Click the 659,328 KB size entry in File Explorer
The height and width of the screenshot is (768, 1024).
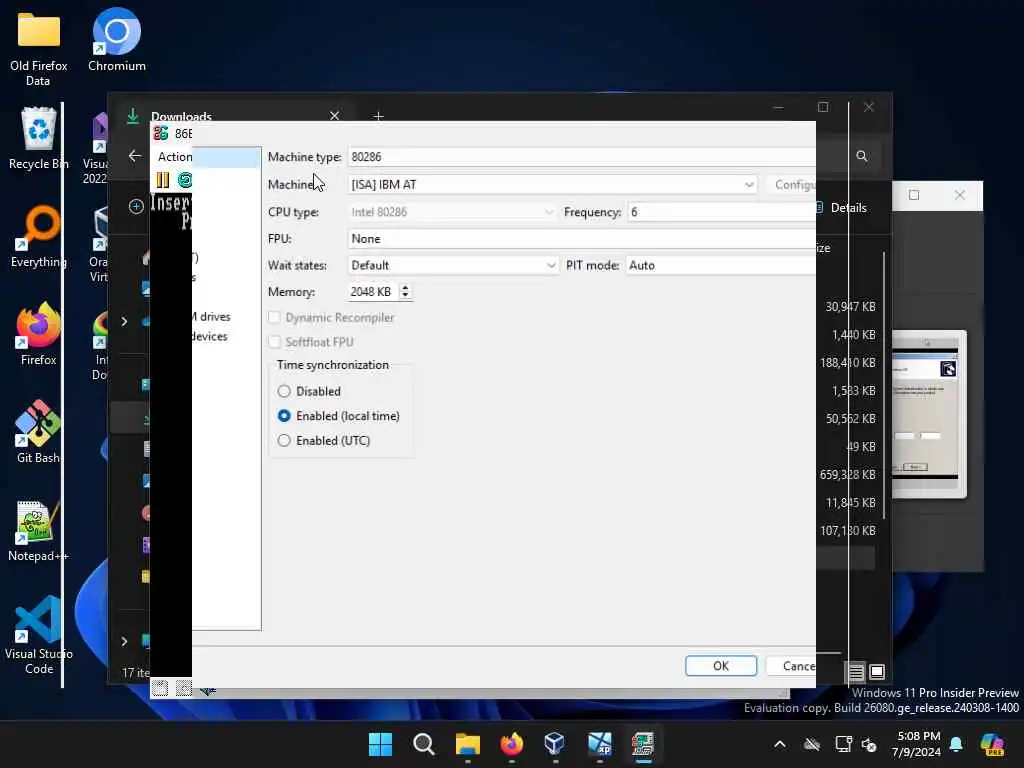(x=848, y=475)
